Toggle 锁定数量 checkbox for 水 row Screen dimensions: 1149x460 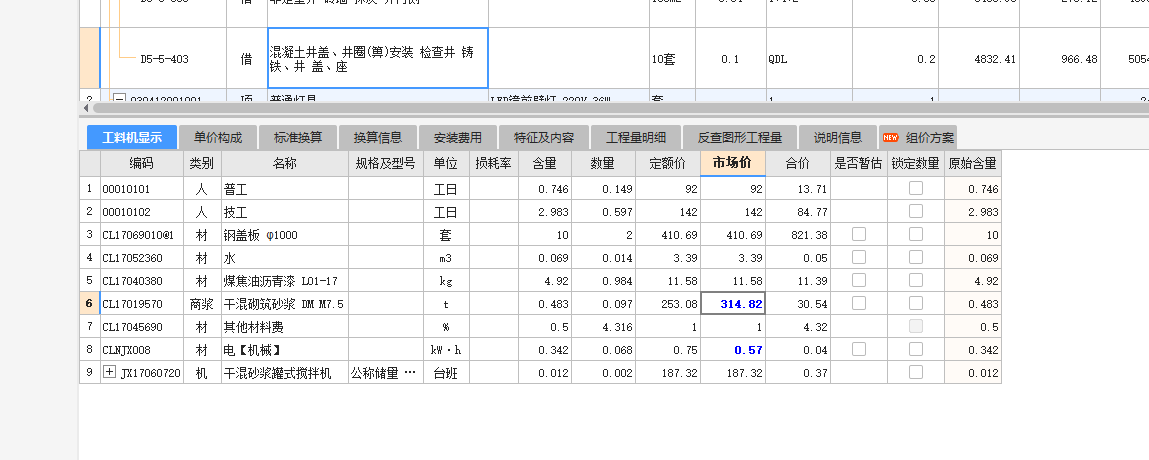point(915,257)
